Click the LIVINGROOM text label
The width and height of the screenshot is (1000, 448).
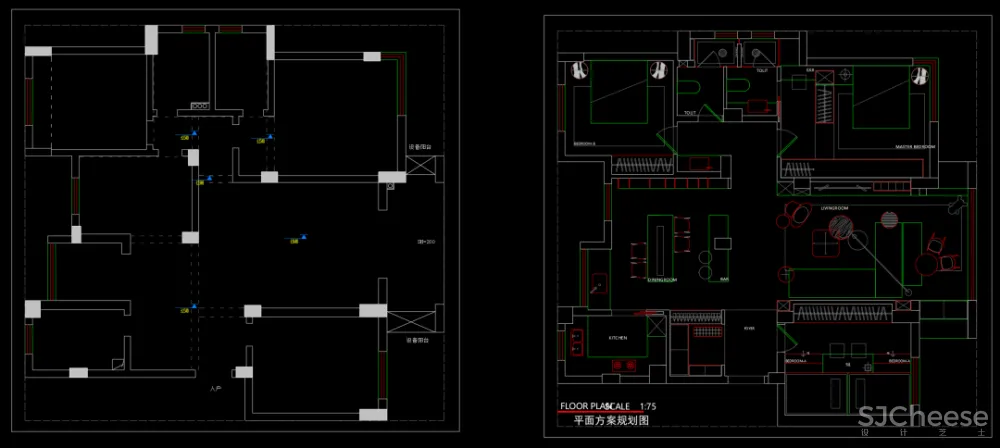834,209
